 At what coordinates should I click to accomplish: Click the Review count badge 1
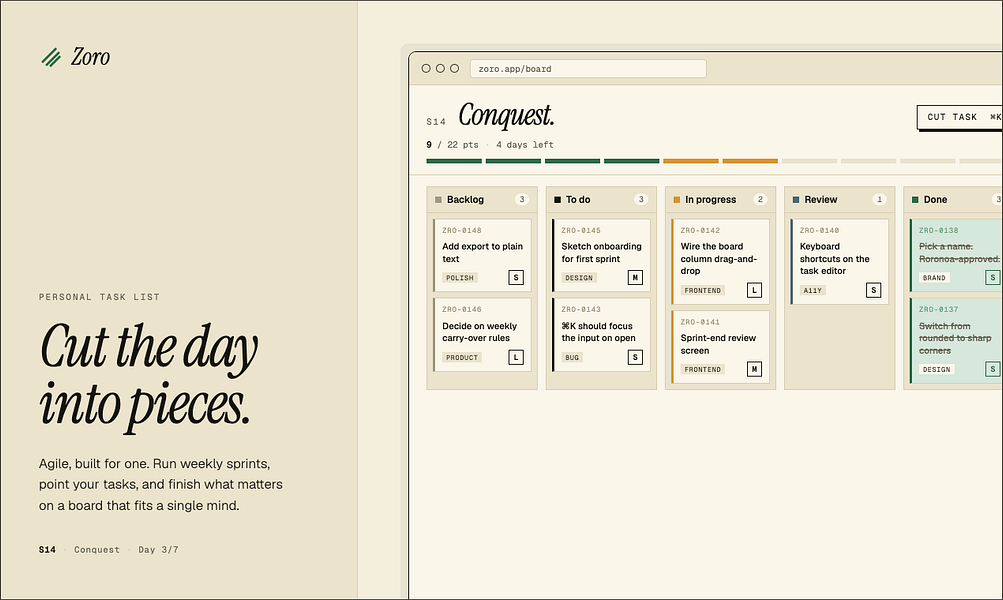tap(880, 200)
